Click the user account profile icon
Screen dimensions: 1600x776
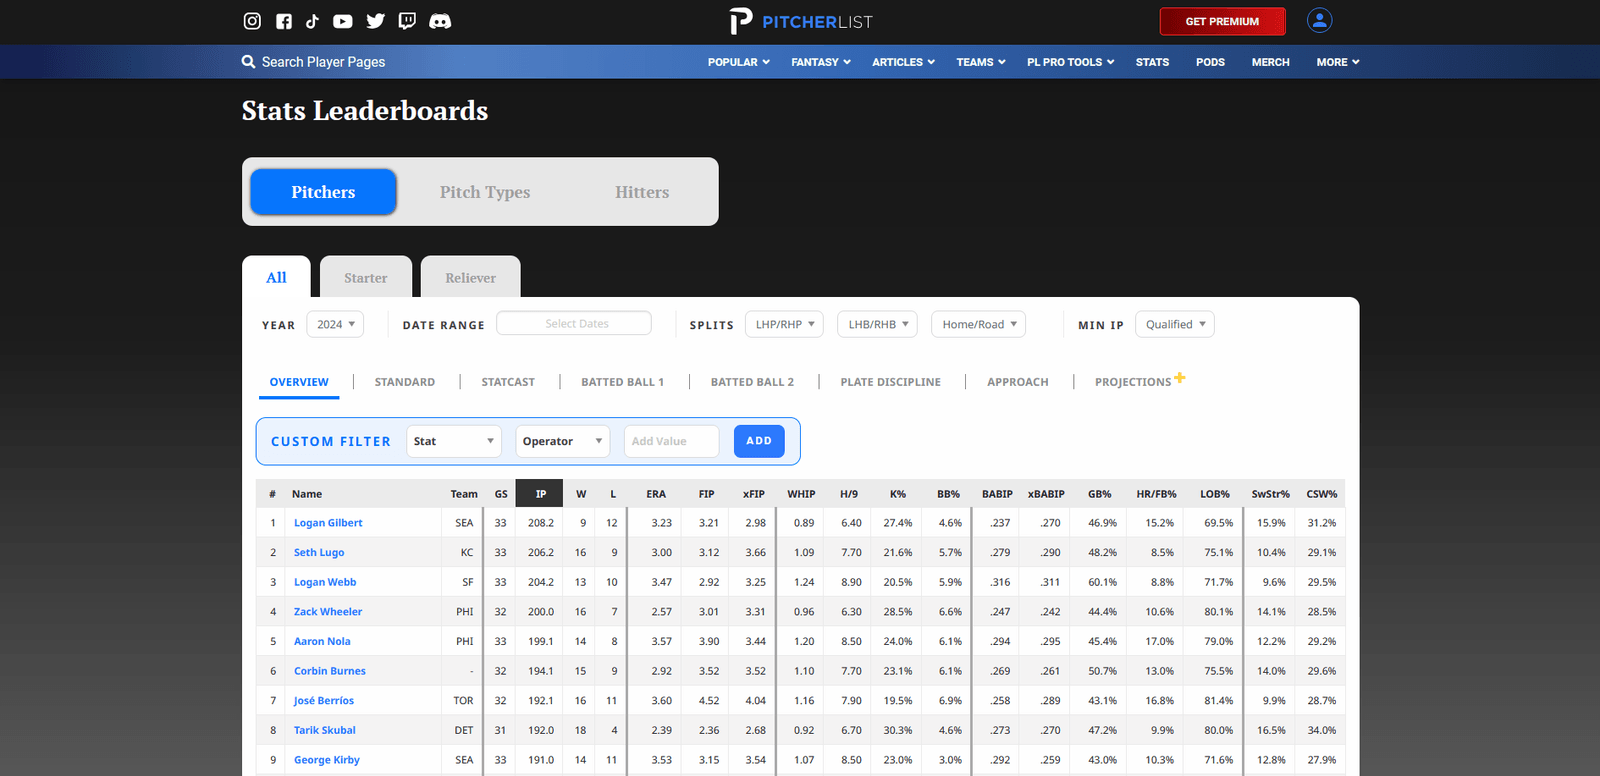click(x=1320, y=20)
